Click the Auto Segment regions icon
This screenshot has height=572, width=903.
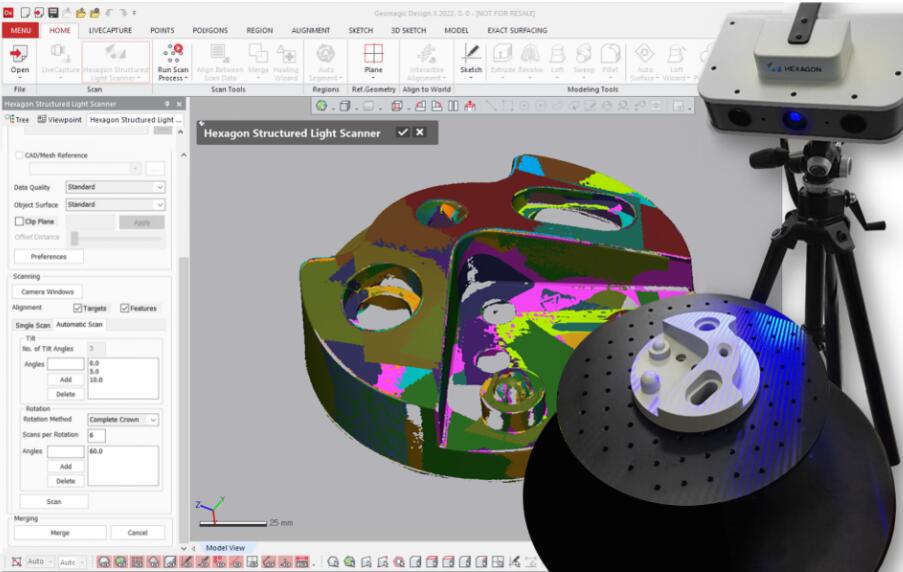pyautogui.click(x=326, y=54)
